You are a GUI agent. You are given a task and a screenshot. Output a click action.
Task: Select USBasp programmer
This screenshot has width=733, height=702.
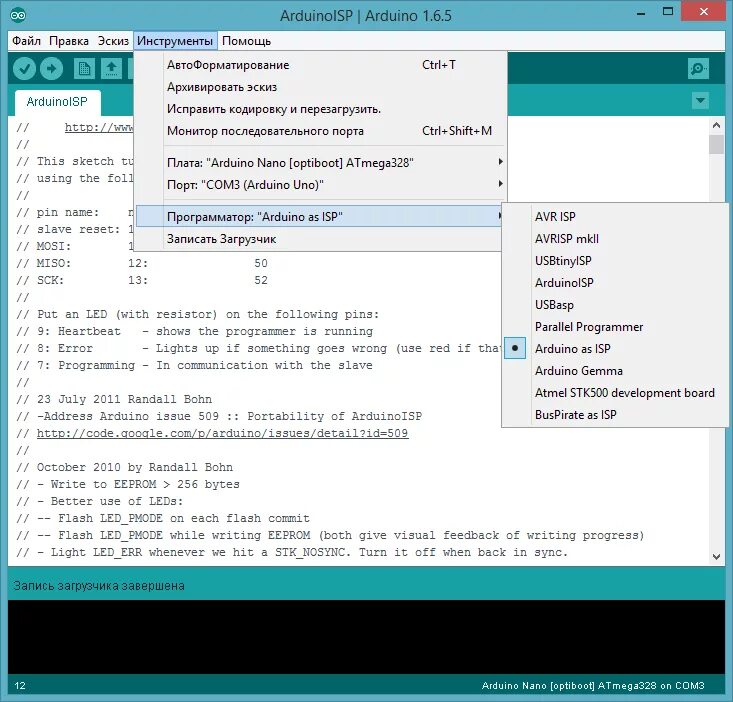[615, 305]
